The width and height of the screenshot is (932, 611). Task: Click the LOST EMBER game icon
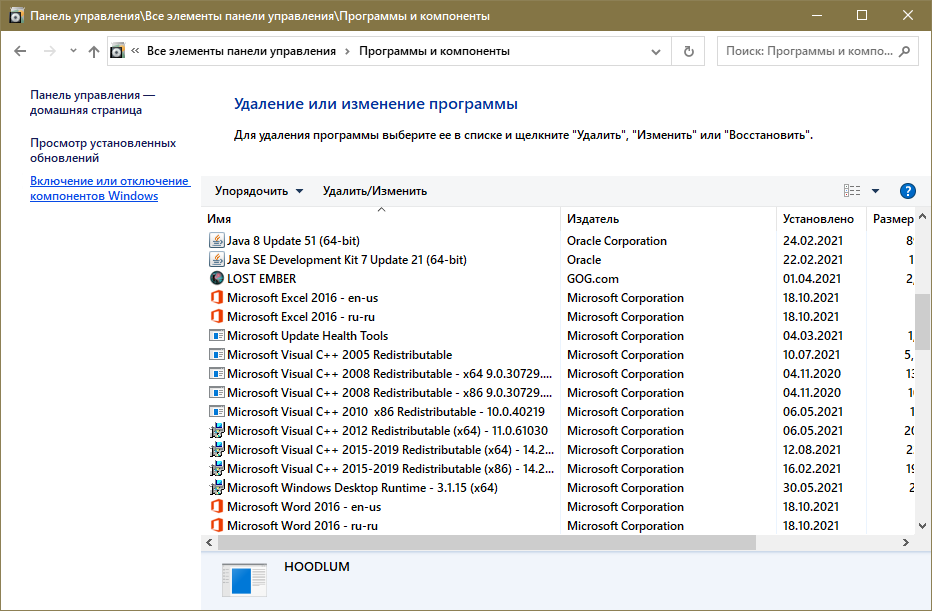(217, 279)
